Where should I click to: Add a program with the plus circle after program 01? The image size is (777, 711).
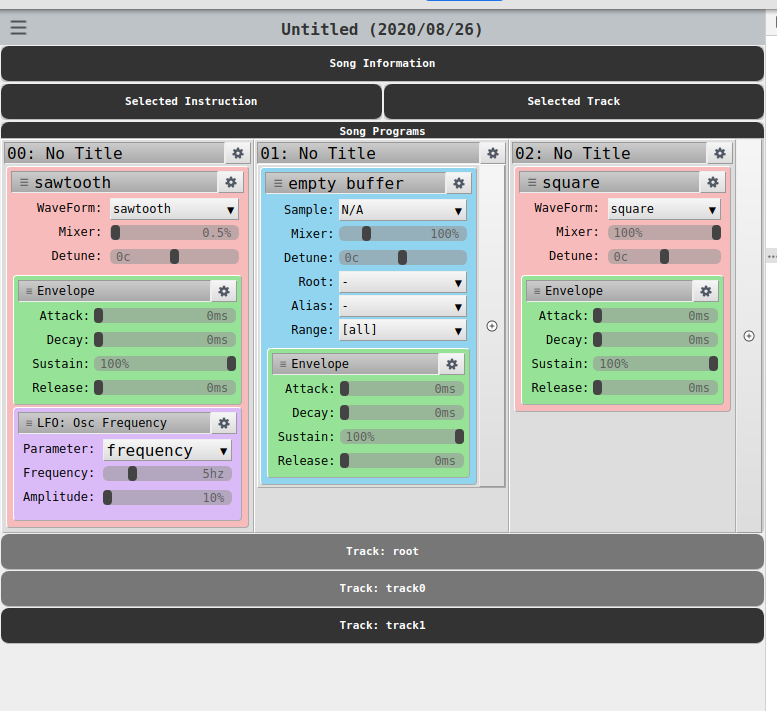(x=492, y=326)
